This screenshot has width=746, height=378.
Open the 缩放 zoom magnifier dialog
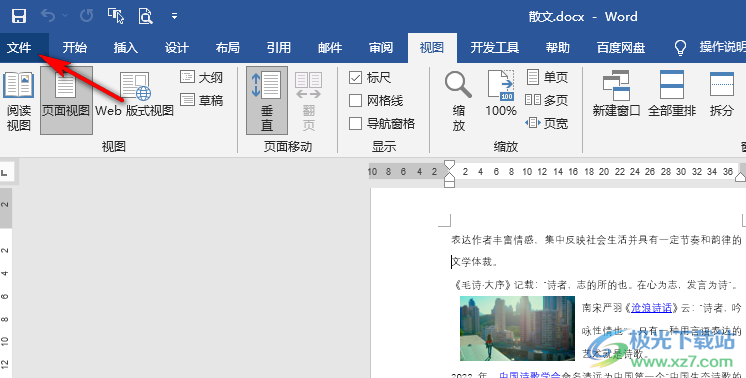pos(458,101)
